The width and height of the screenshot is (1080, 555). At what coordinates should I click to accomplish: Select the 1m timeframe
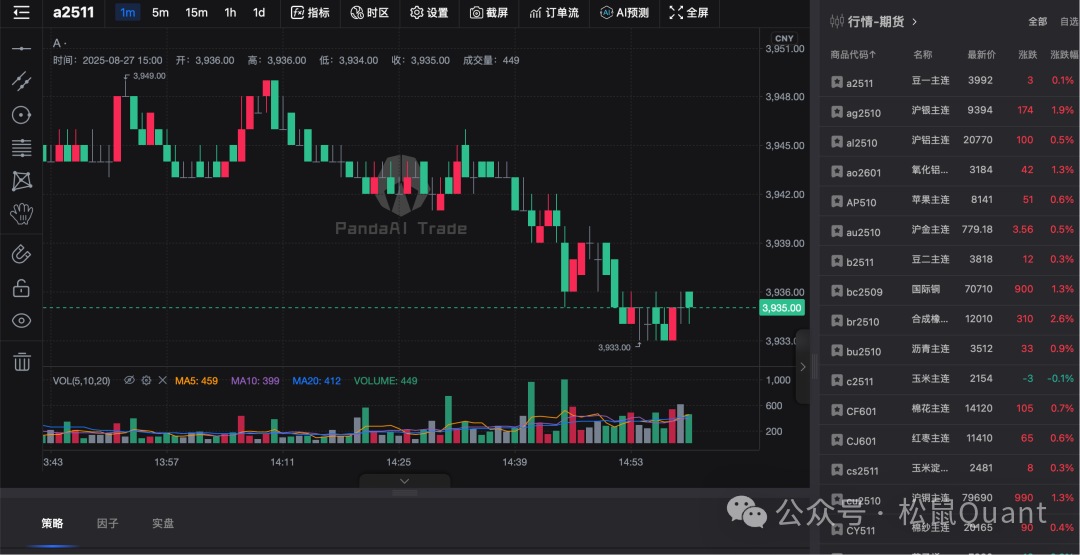coord(127,12)
